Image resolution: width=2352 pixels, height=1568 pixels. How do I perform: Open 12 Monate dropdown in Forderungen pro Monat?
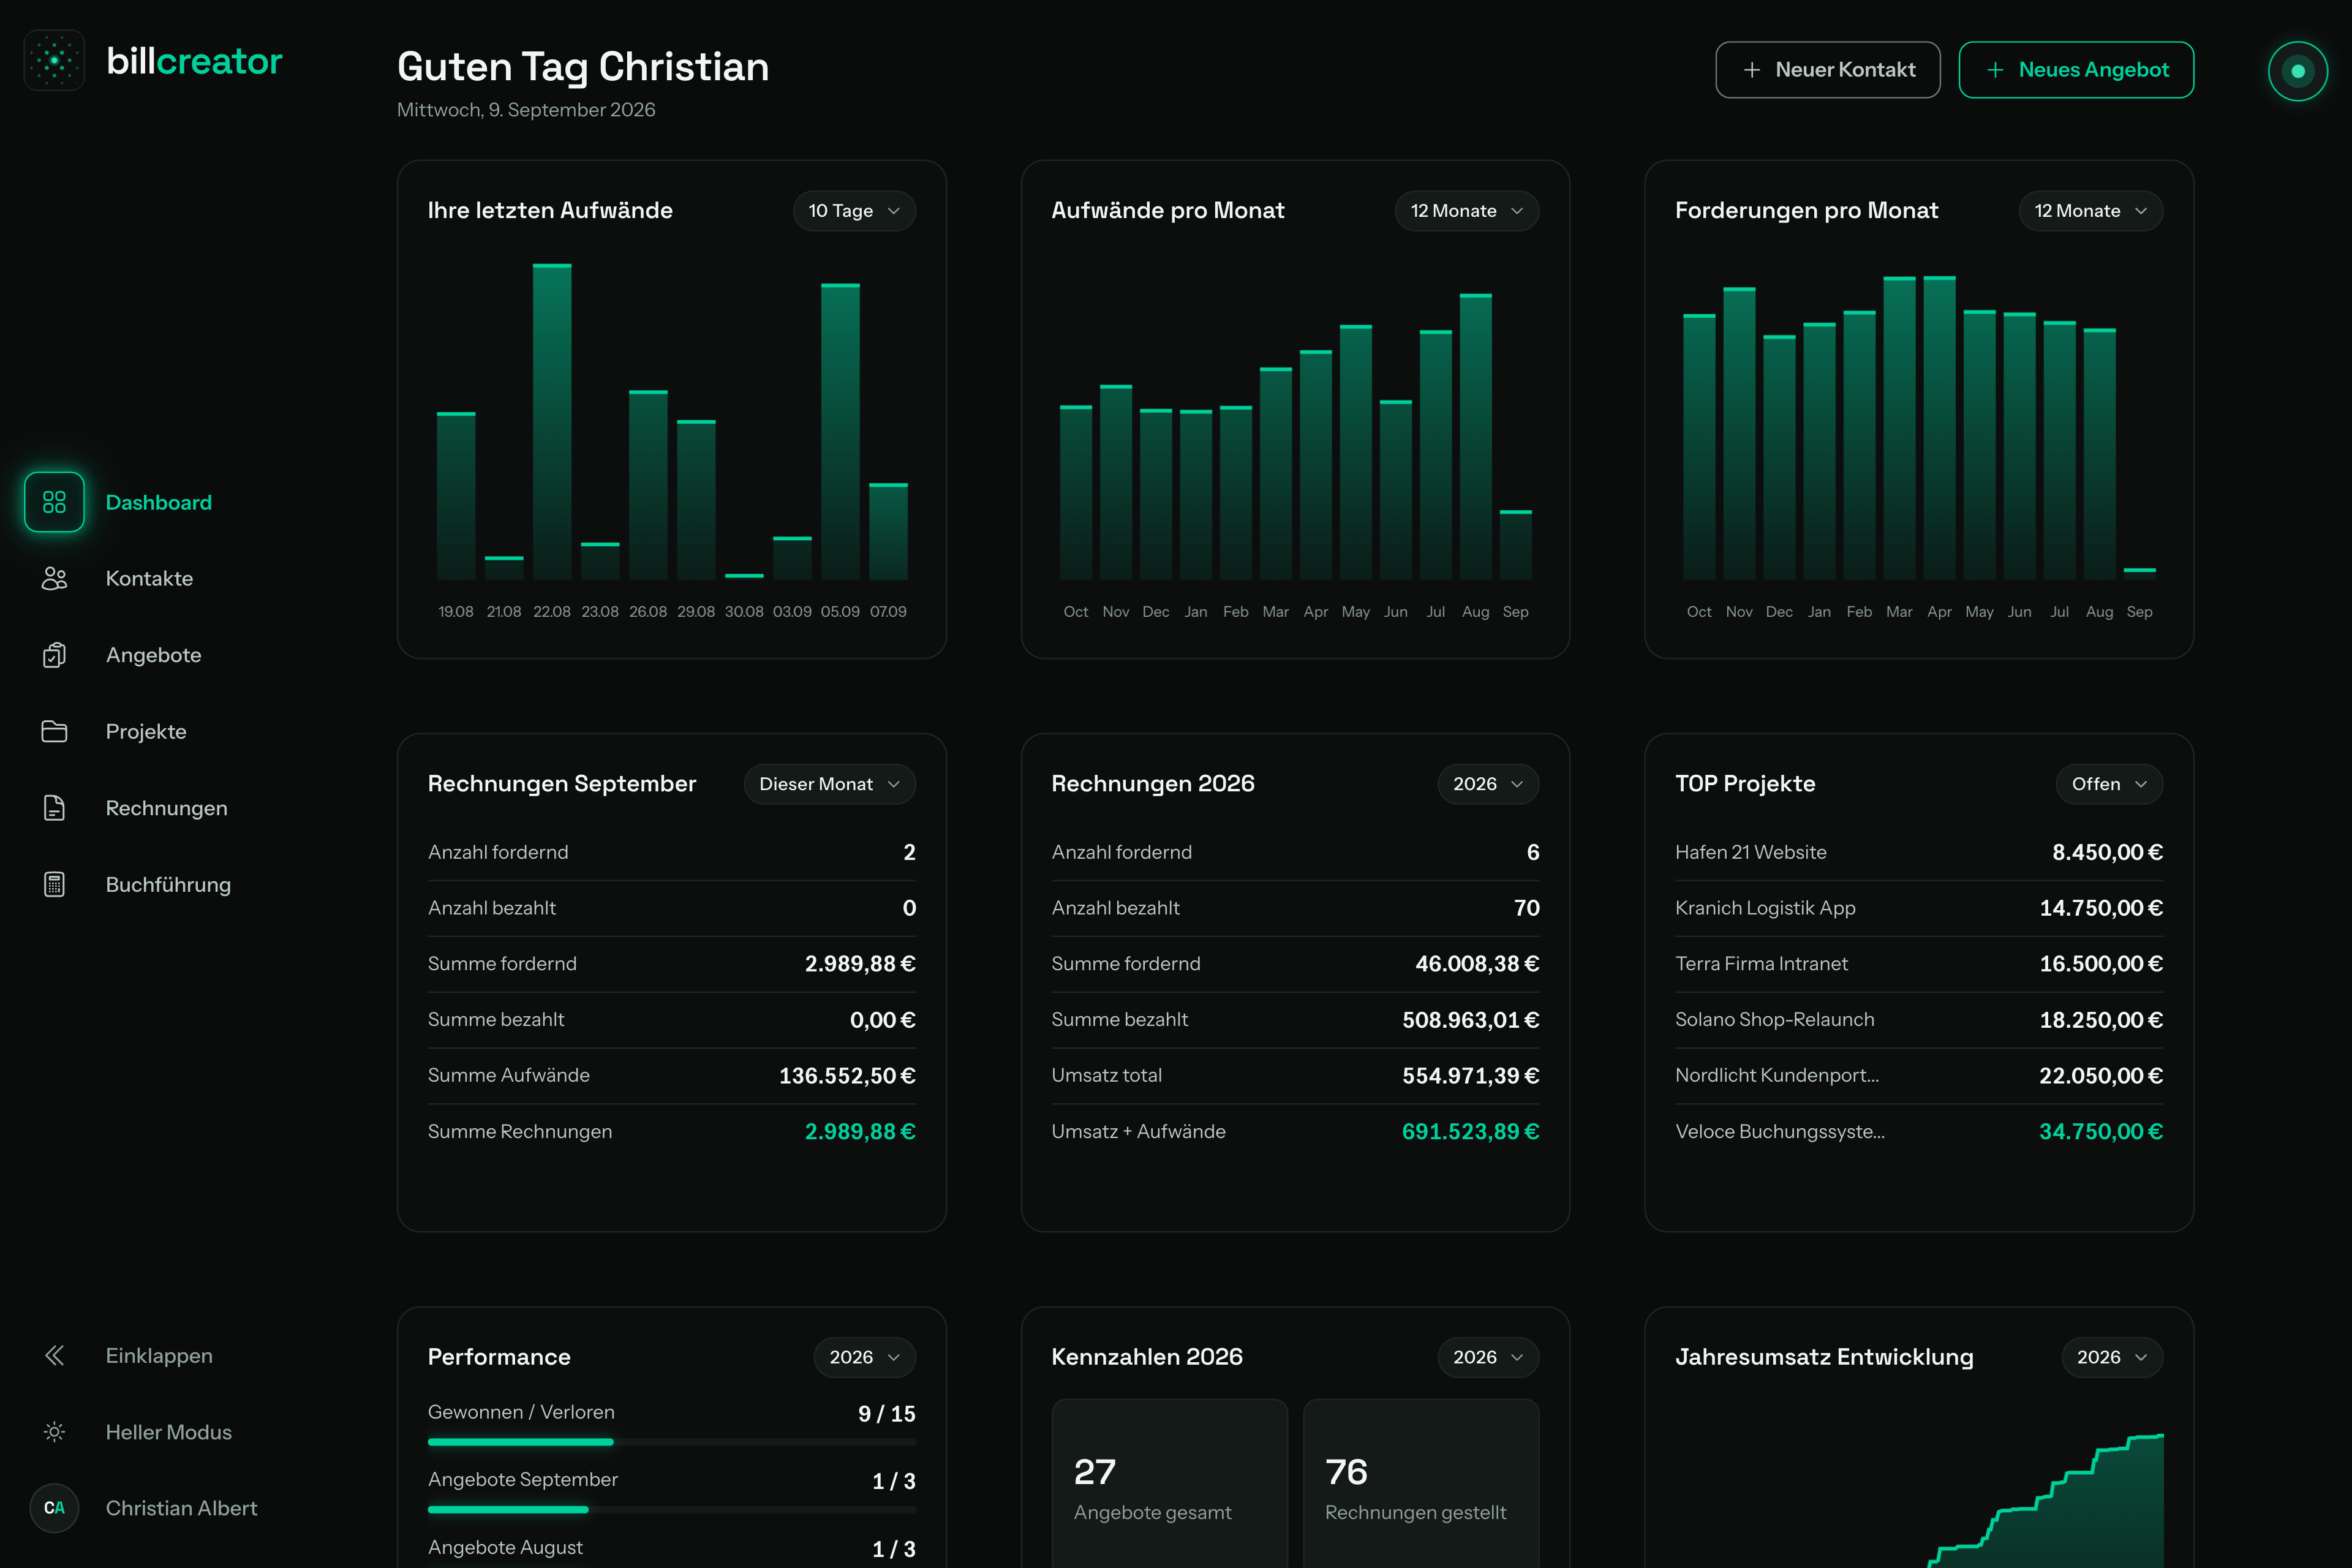2091,211
